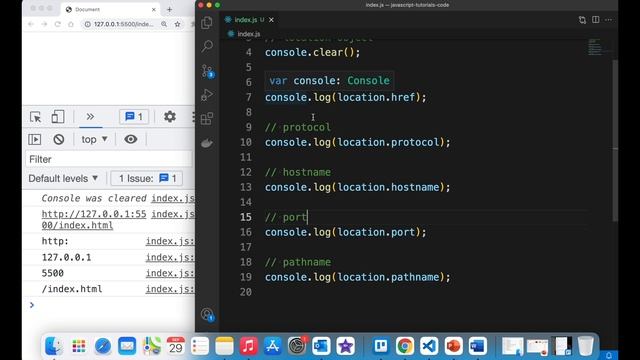
Task: Open index.js source link for the /index.html log
Action: pos(170,289)
